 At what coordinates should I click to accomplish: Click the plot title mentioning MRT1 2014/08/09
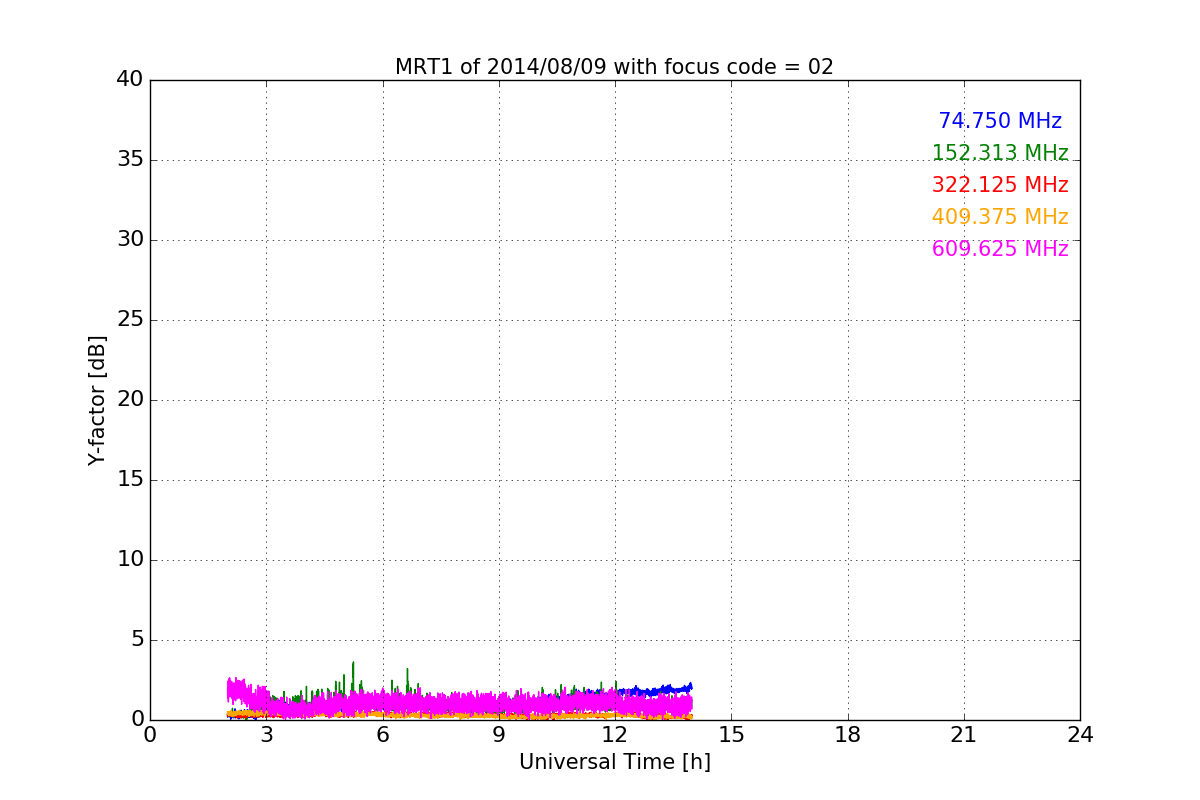pos(614,67)
